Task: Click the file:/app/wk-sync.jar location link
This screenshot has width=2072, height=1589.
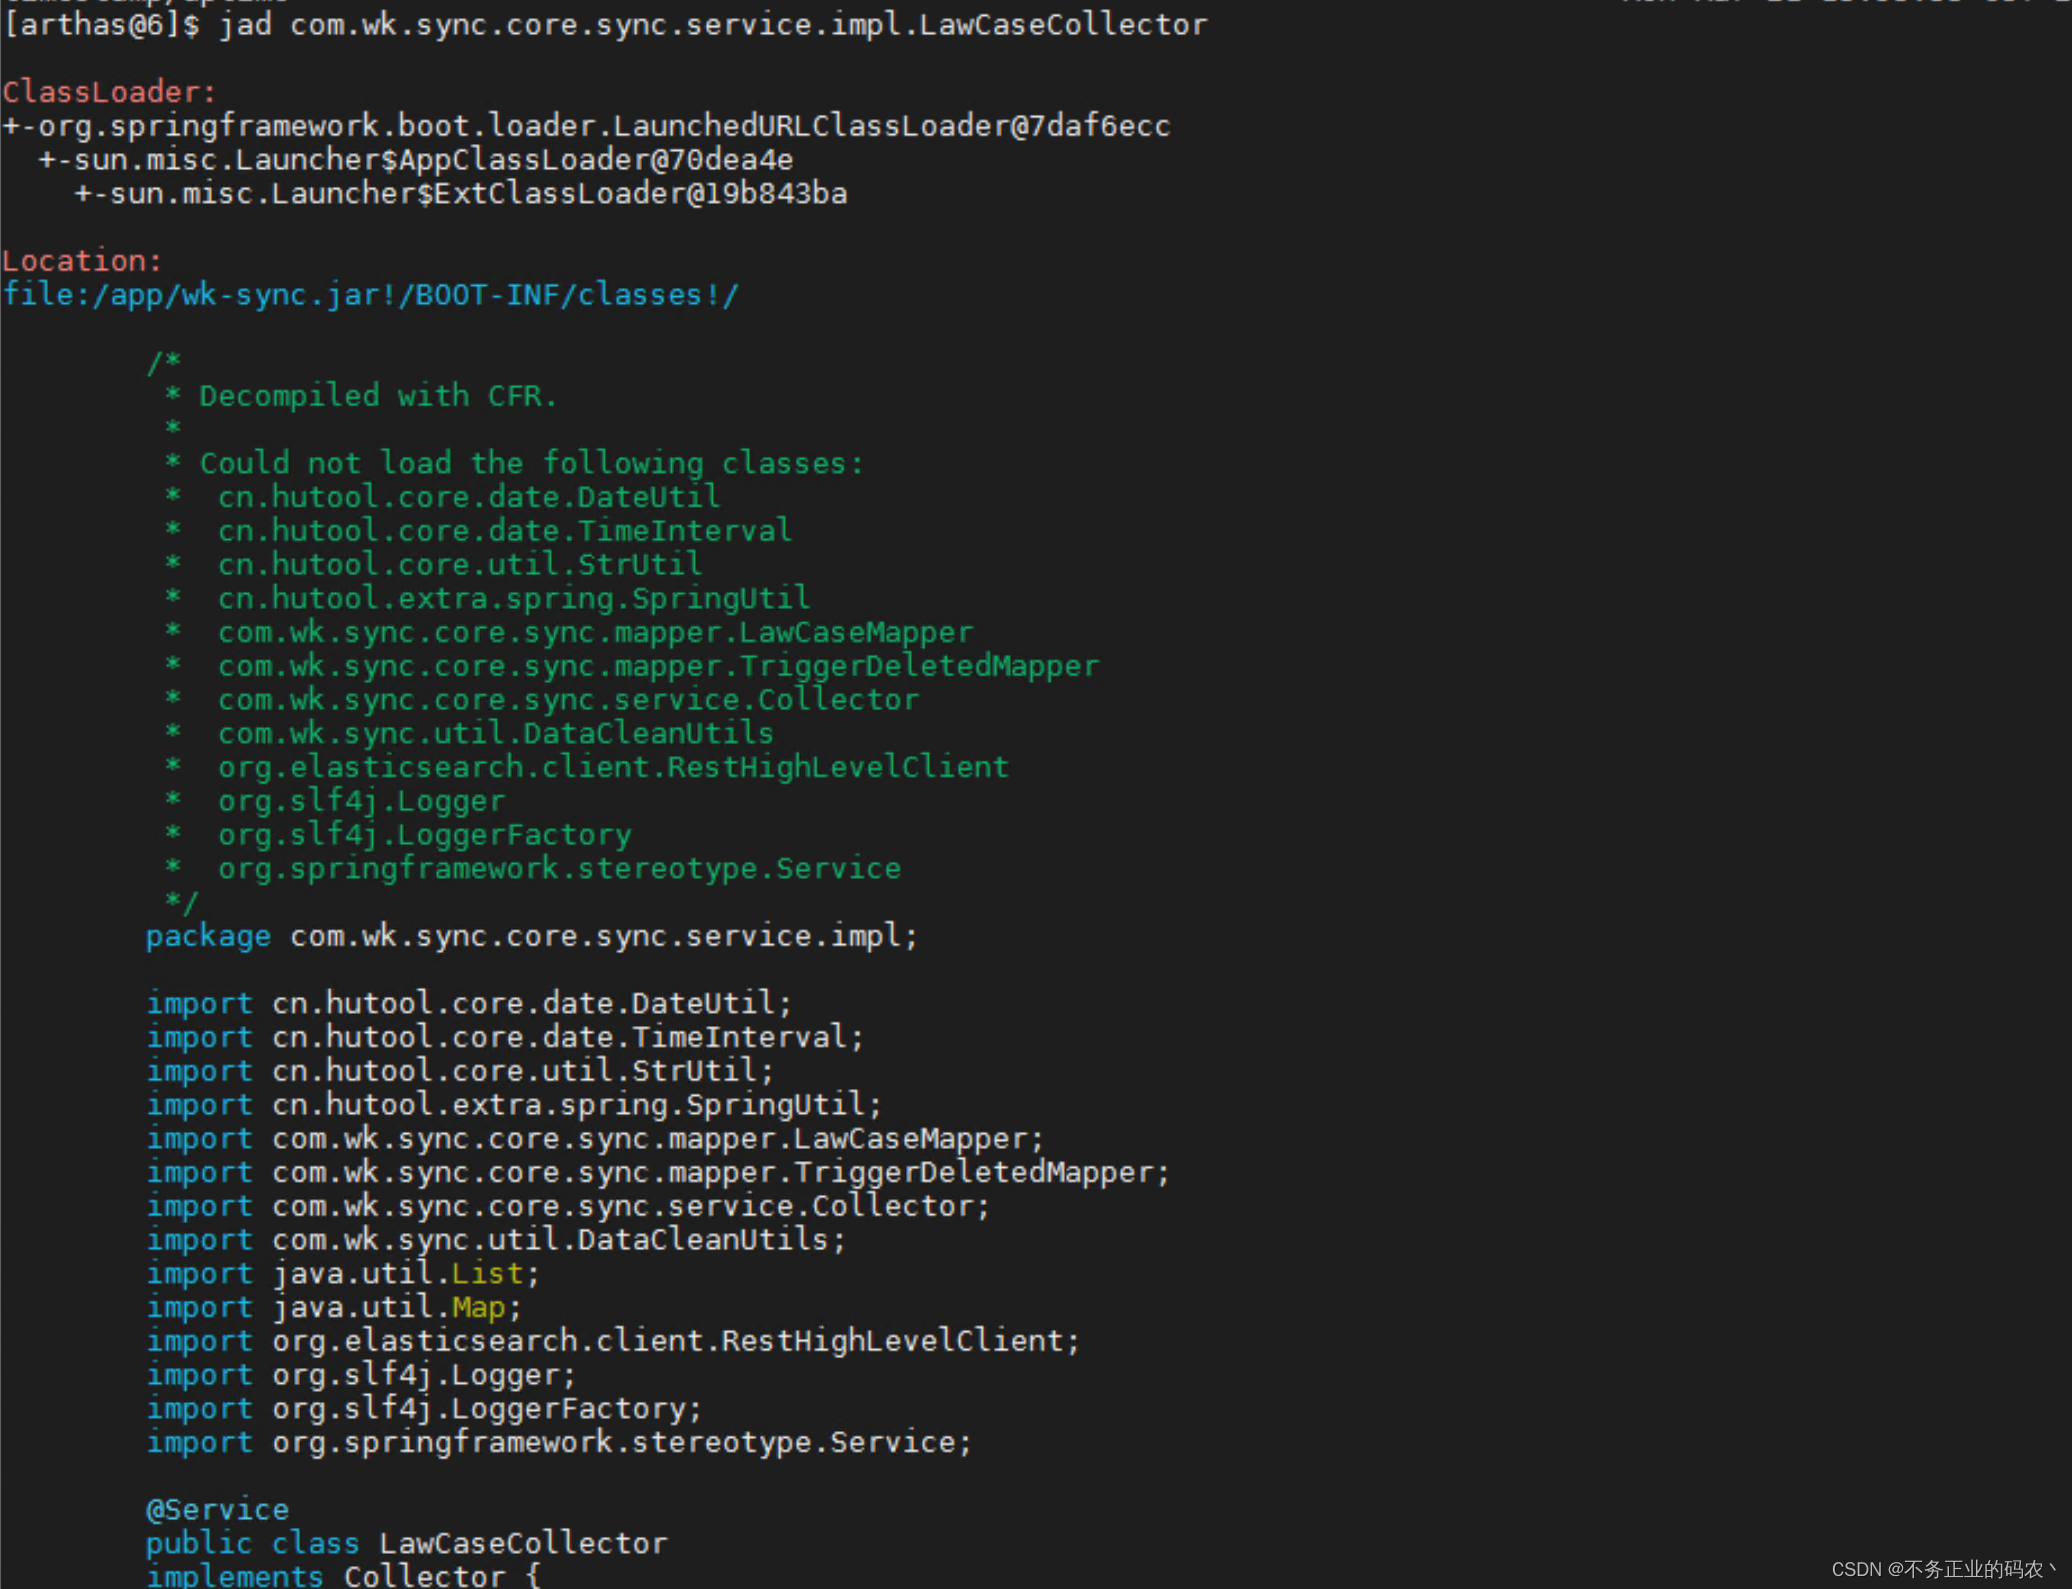Action: 370,294
